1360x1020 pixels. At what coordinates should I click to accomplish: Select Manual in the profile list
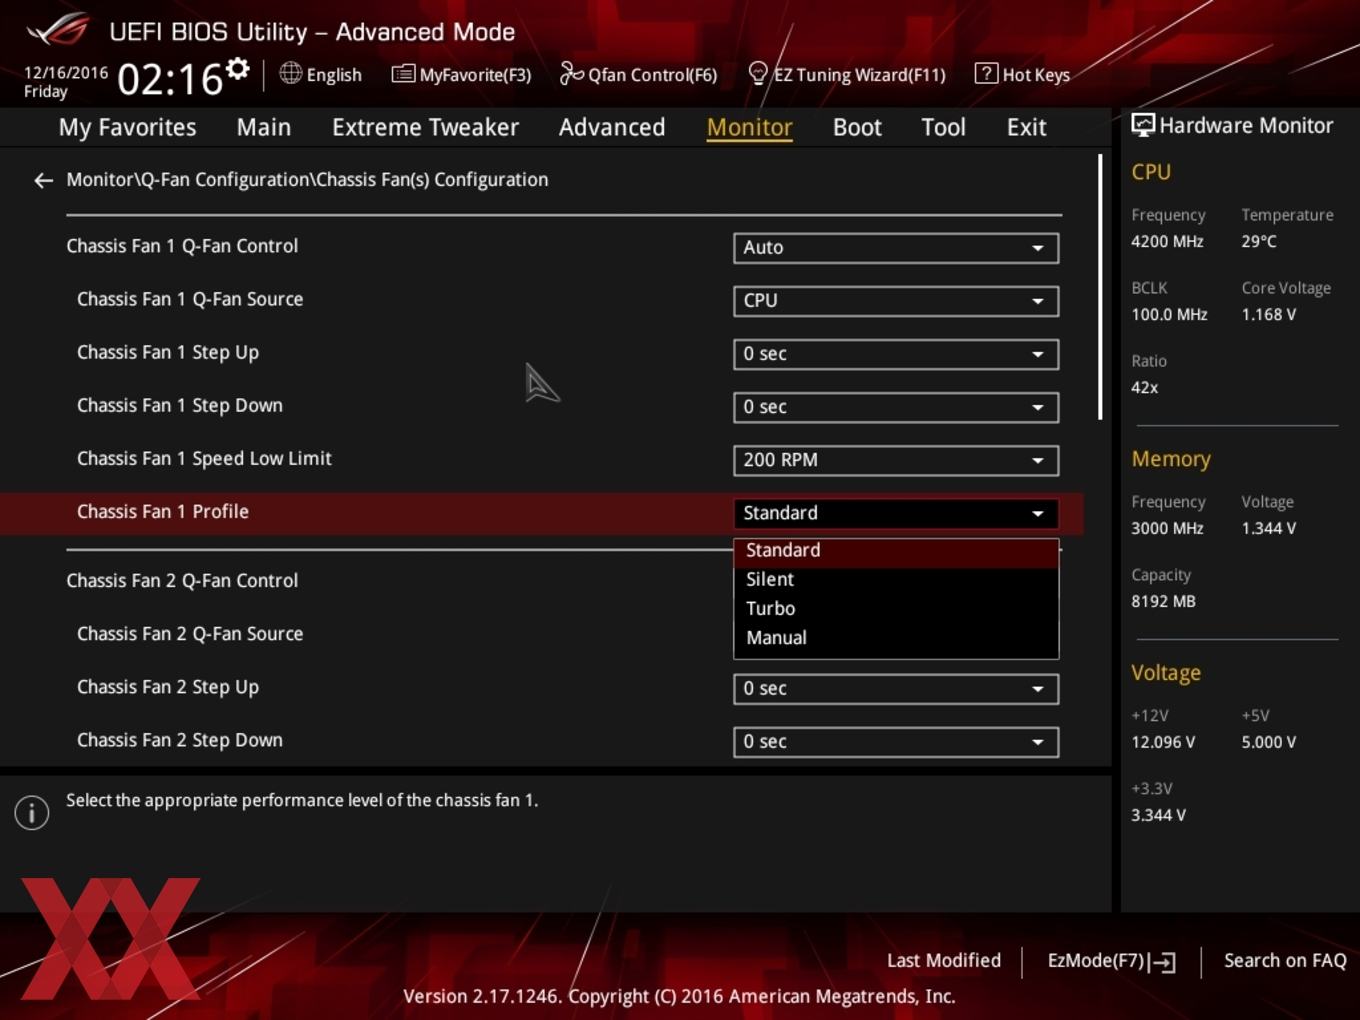click(896, 638)
